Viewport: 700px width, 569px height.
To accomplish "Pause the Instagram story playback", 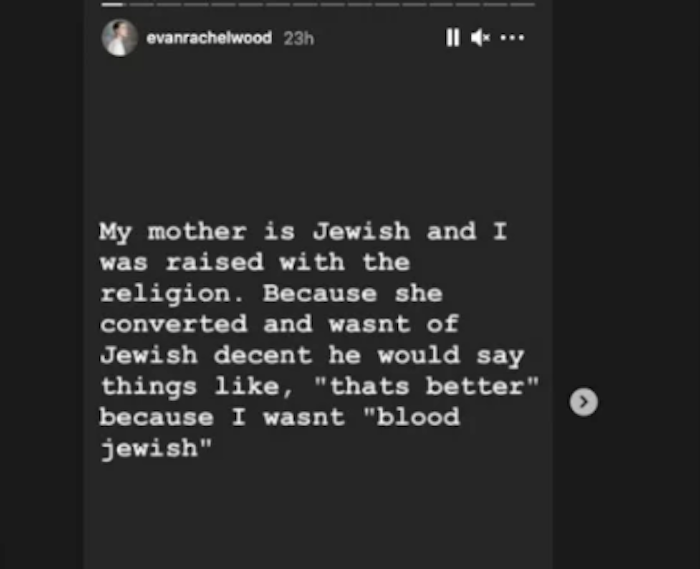I will (452, 38).
